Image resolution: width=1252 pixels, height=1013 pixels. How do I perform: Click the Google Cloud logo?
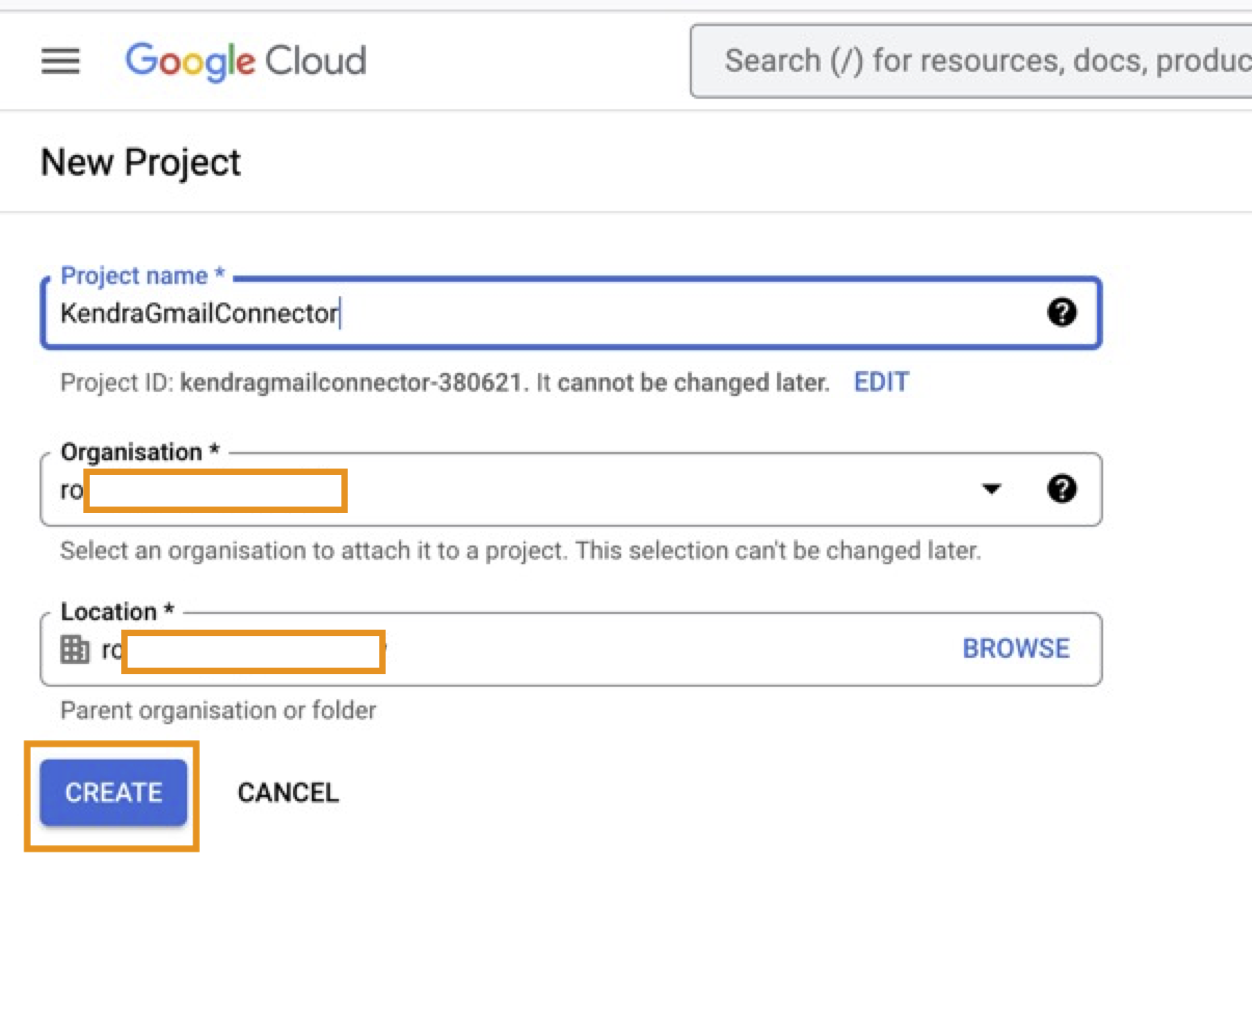246,61
